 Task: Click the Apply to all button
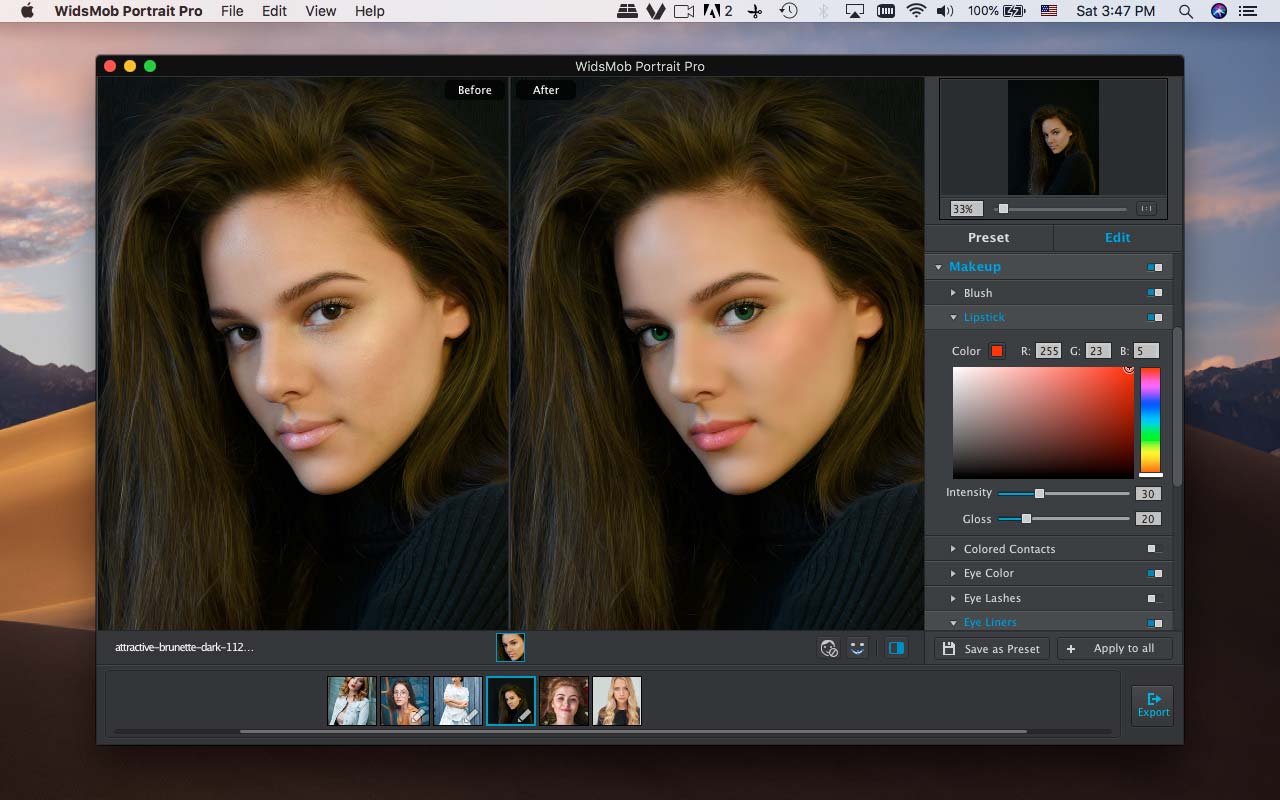(1114, 649)
